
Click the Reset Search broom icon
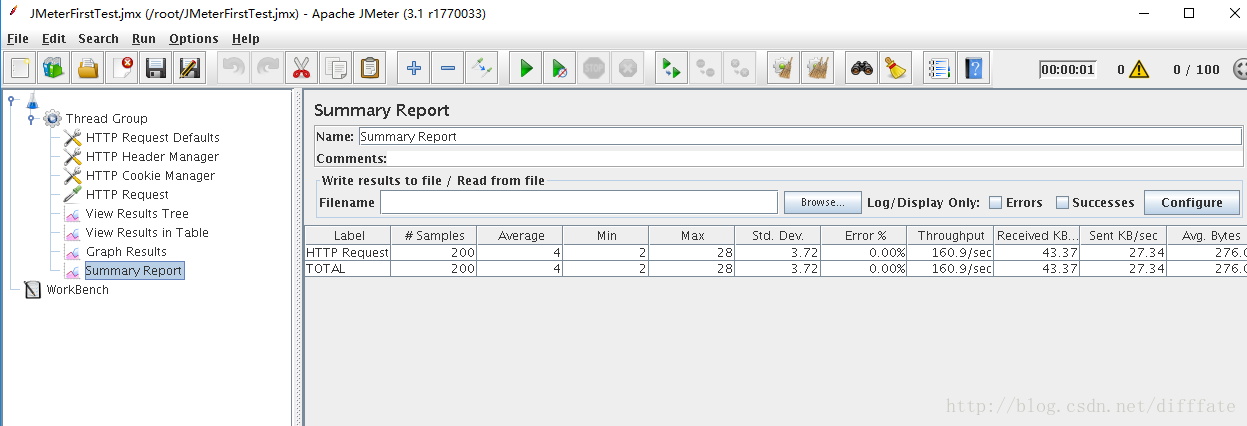click(896, 68)
